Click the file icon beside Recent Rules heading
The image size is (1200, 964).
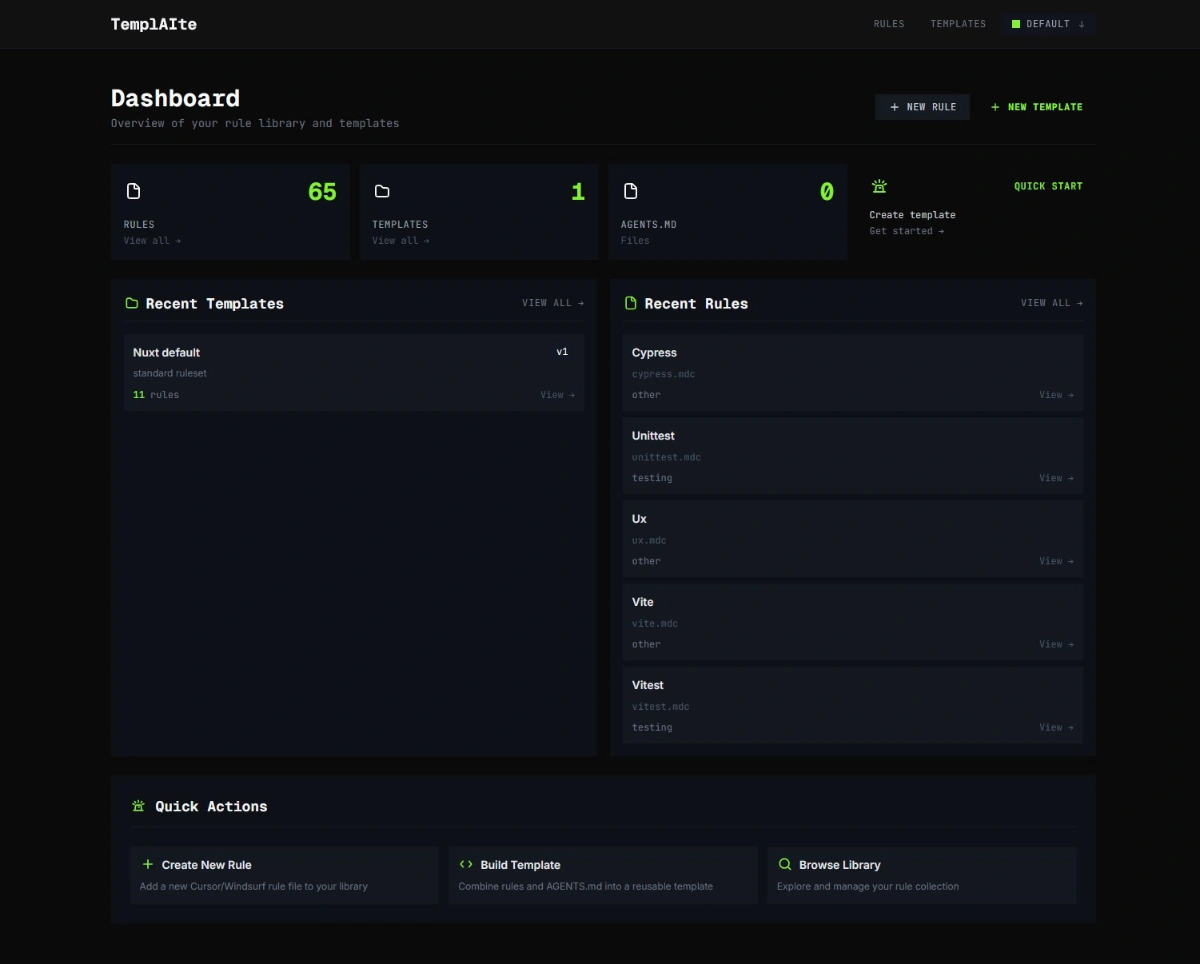coord(630,303)
